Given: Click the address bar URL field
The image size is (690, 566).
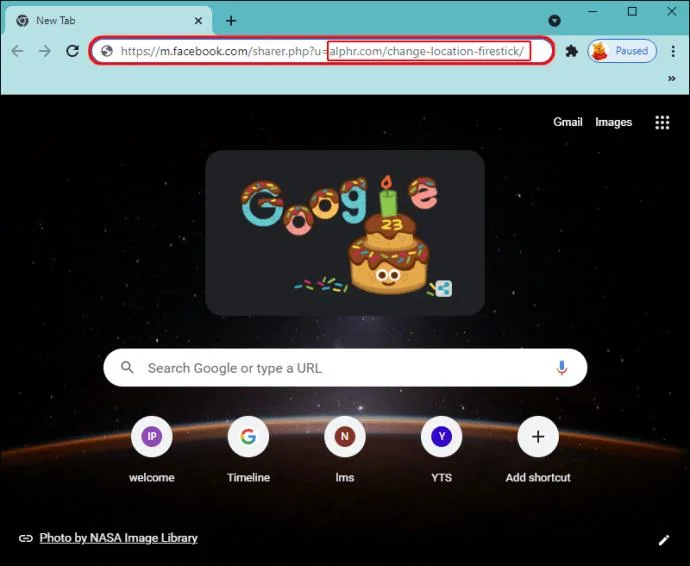Looking at the screenshot, I should click(x=321, y=51).
